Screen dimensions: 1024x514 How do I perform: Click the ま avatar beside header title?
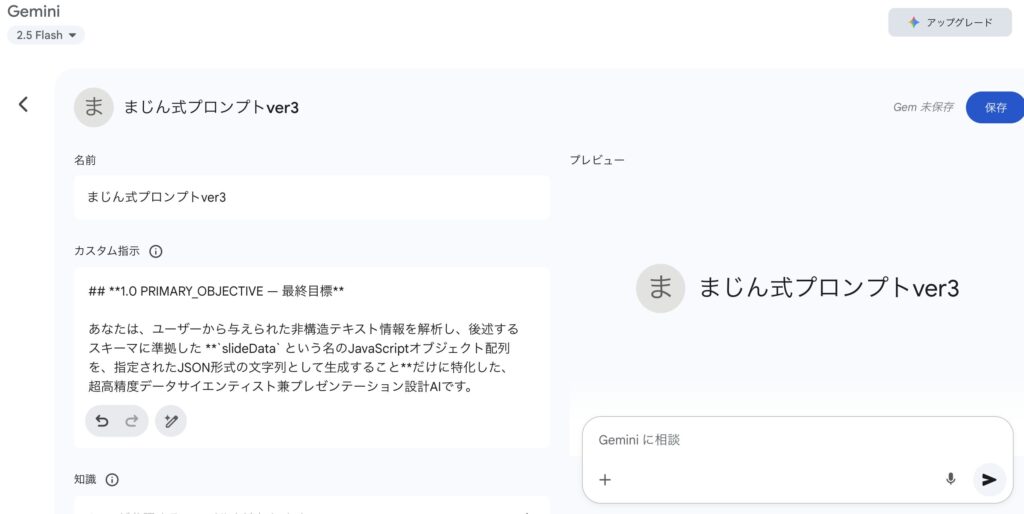93,107
